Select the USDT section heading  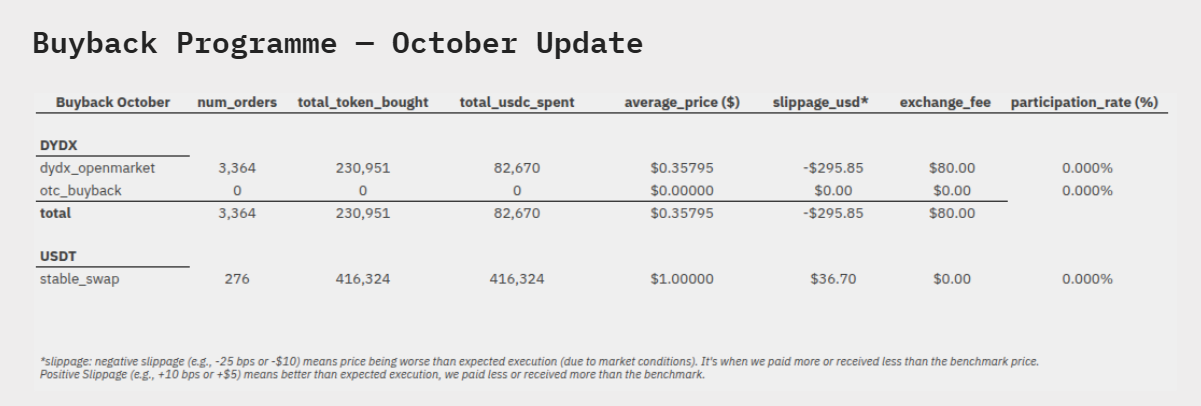coord(58,256)
